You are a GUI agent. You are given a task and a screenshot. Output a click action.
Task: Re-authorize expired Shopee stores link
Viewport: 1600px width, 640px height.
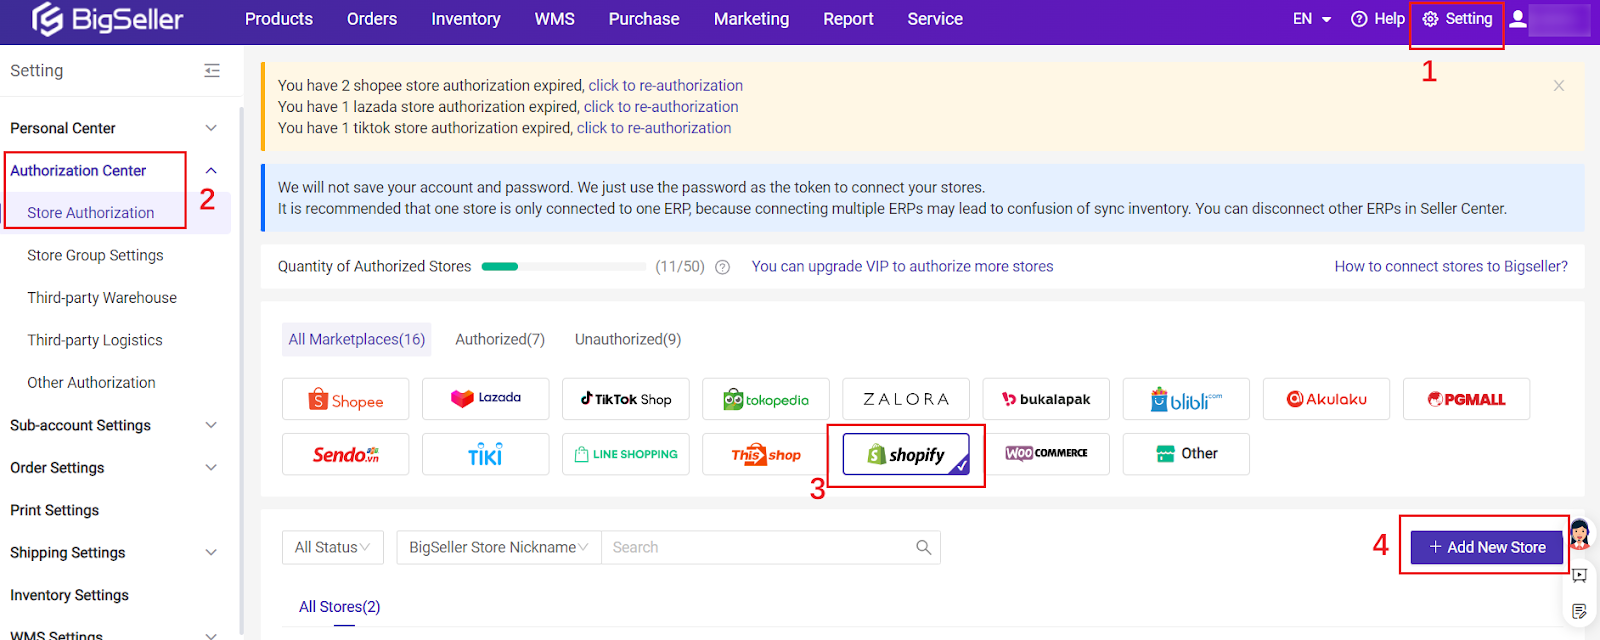click(666, 86)
